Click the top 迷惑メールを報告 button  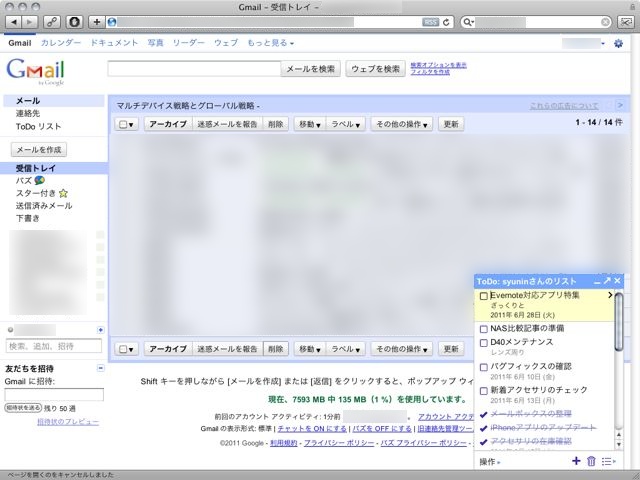click(227, 124)
